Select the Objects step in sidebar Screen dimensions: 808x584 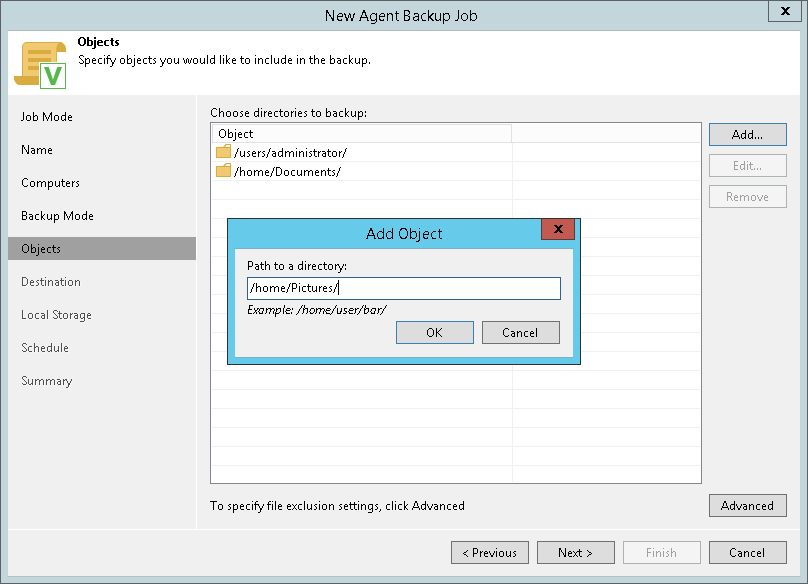41,249
